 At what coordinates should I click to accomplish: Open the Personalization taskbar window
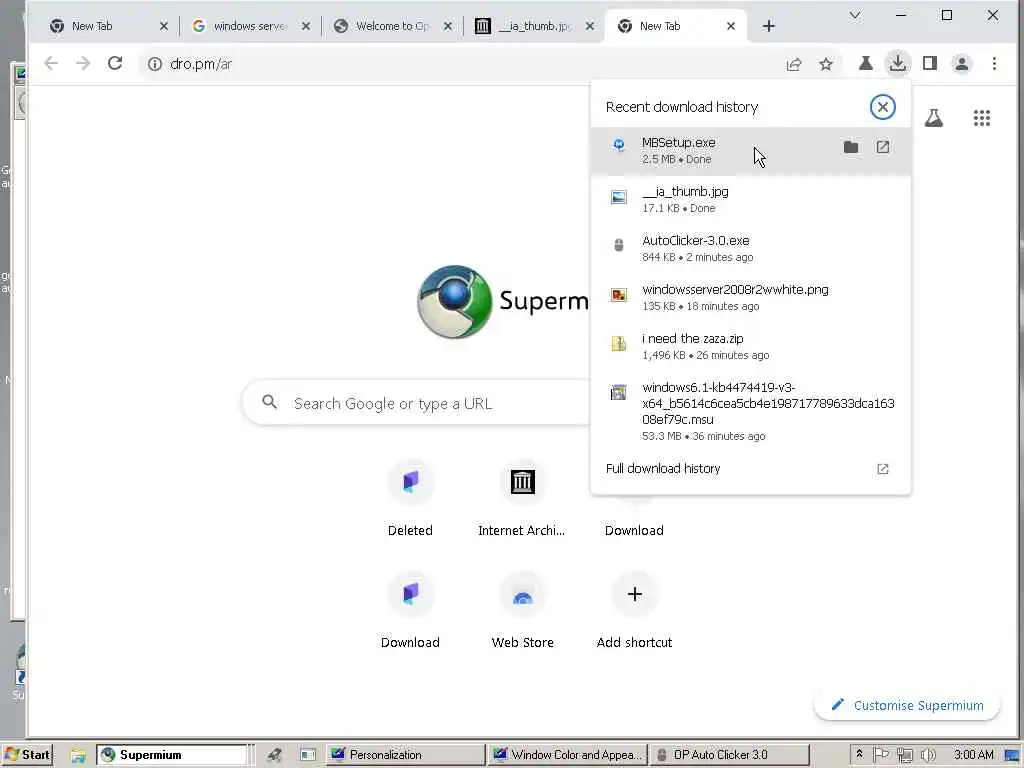coord(405,755)
